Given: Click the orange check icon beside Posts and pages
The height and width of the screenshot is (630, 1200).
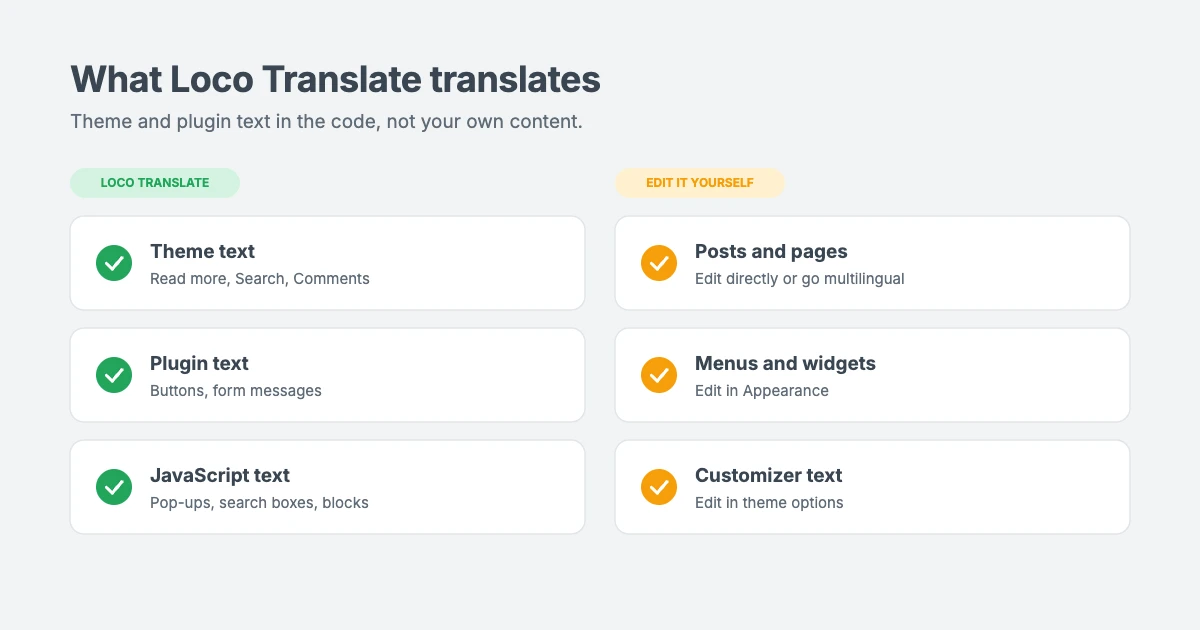Looking at the screenshot, I should [x=659, y=263].
